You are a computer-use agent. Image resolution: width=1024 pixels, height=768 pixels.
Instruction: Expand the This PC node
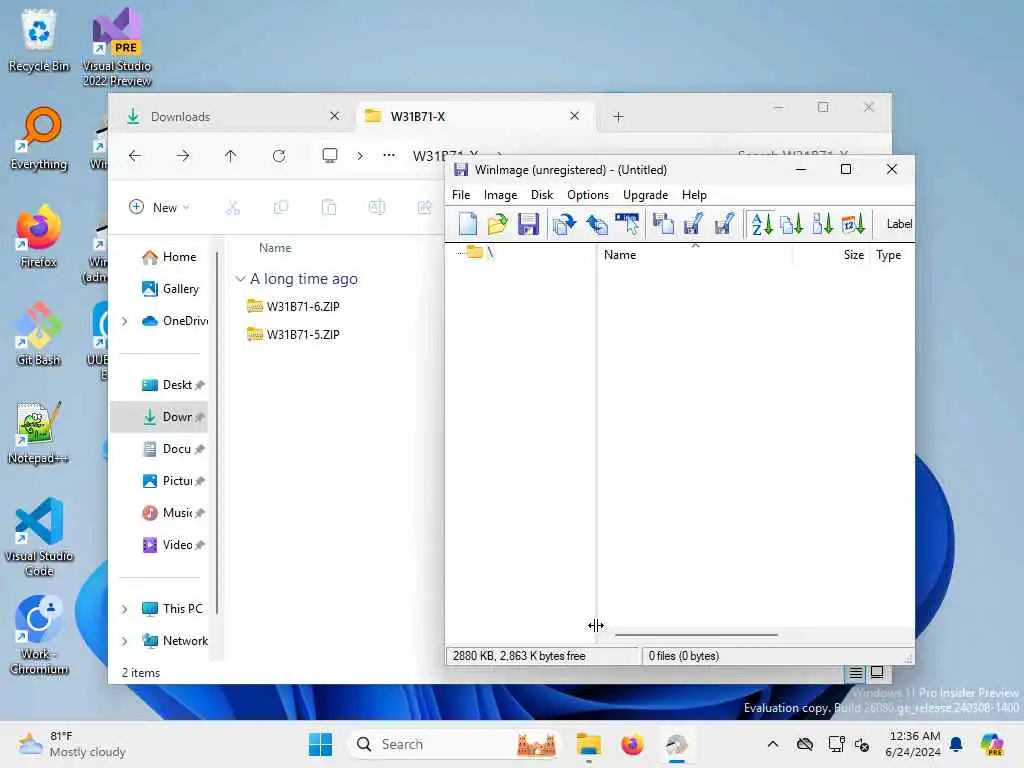(125, 609)
